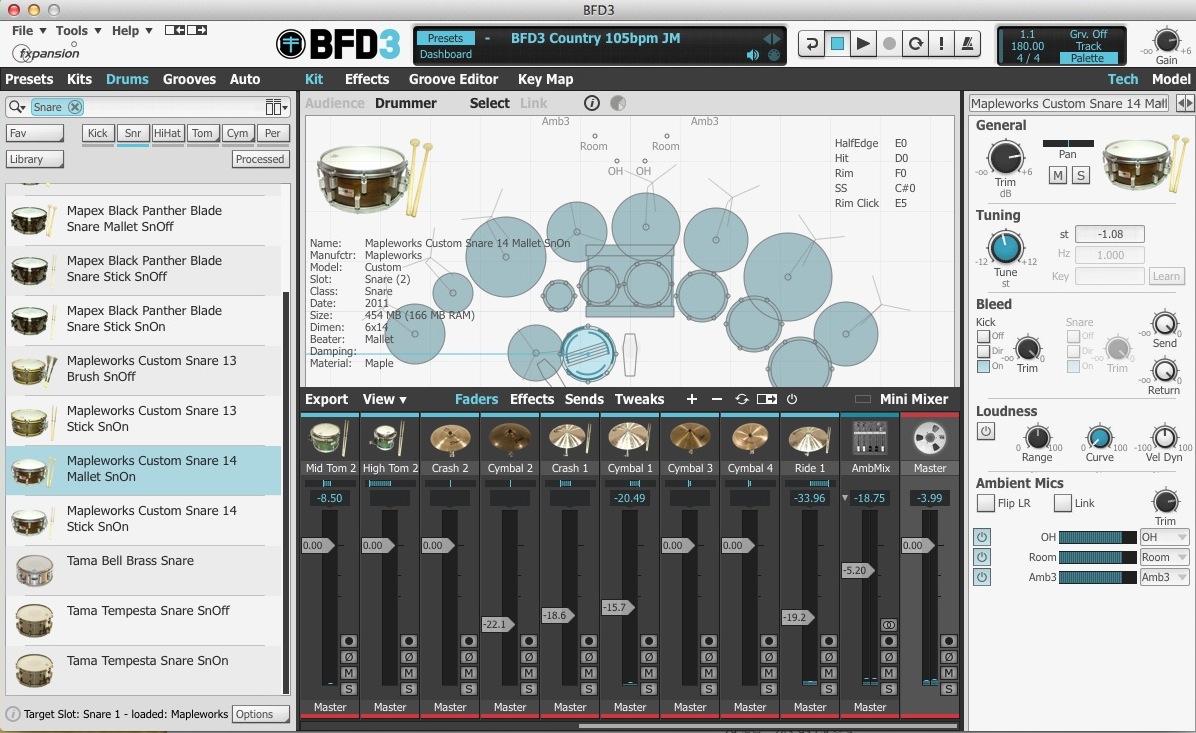The image size is (1196, 733).
Task: Open the Room mic routing dropdown
Action: pyautogui.click(x=1164, y=558)
